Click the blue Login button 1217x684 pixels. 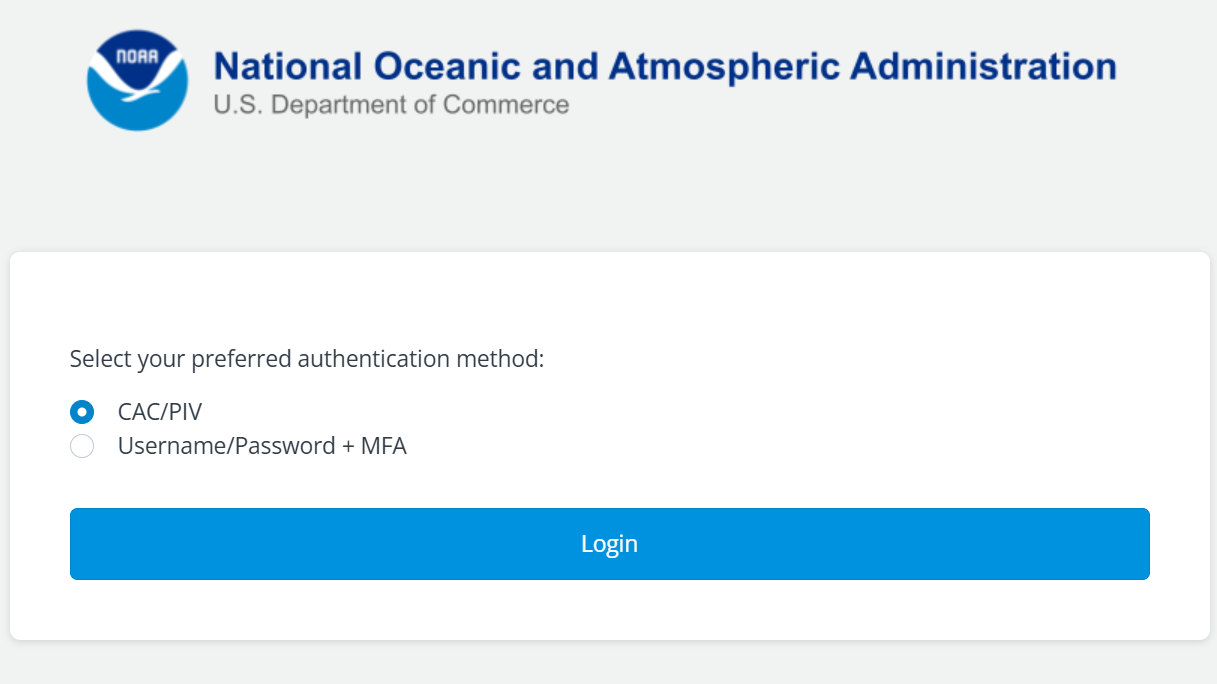click(610, 544)
